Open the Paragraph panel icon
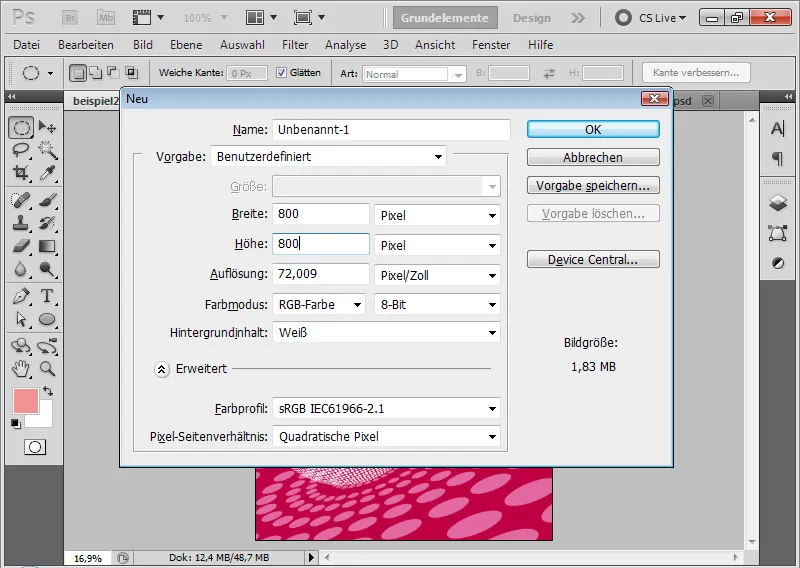 tap(778, 159)
